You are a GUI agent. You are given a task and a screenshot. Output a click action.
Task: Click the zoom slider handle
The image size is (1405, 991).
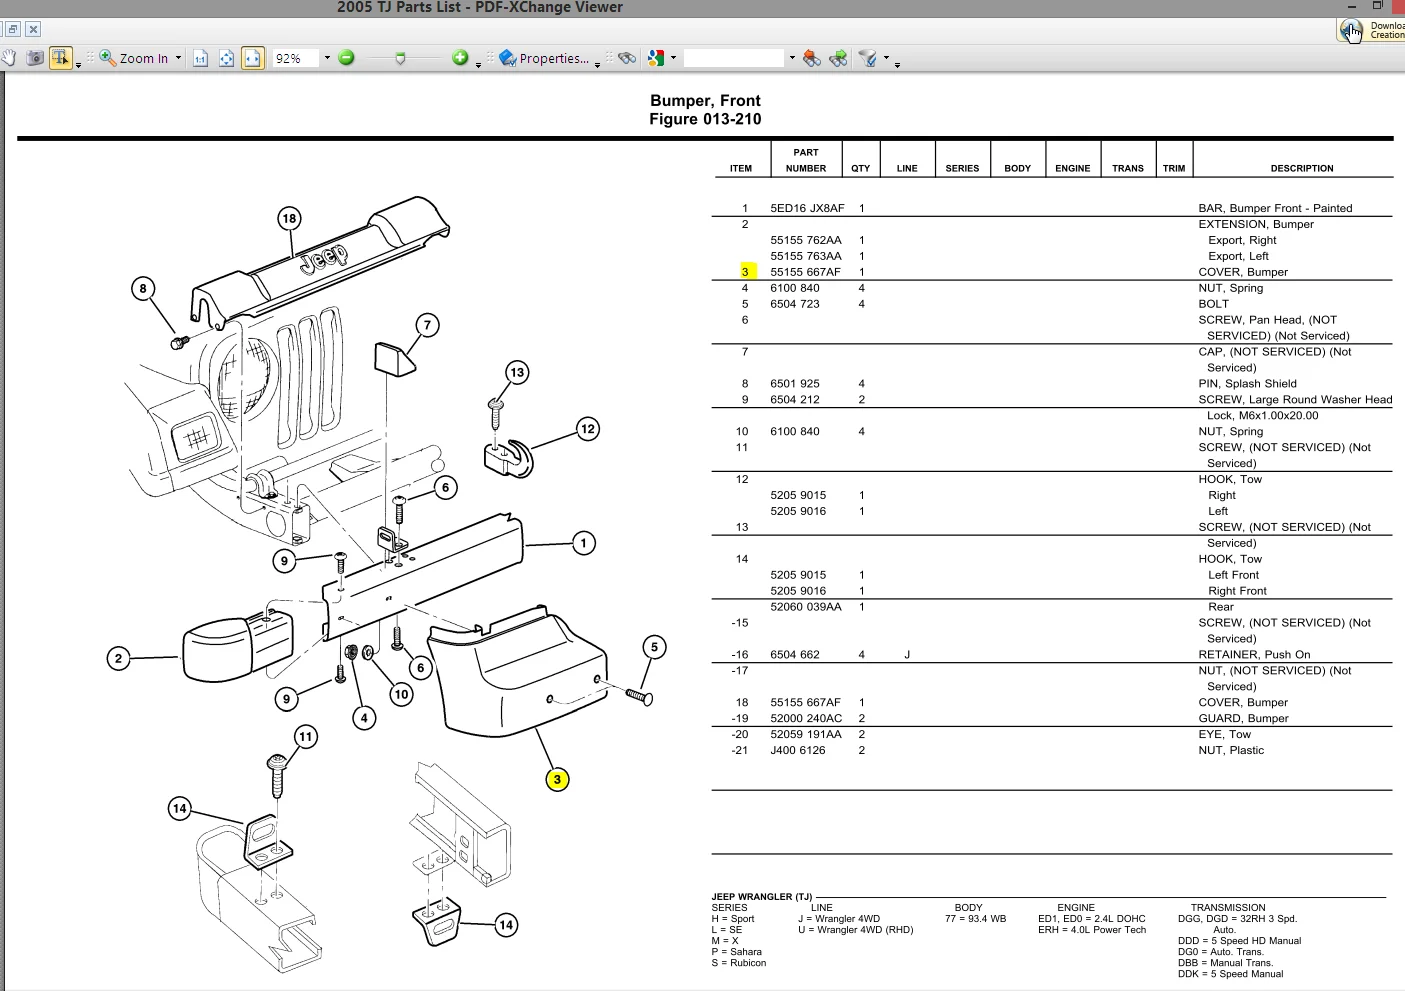(x=400, y=59)
